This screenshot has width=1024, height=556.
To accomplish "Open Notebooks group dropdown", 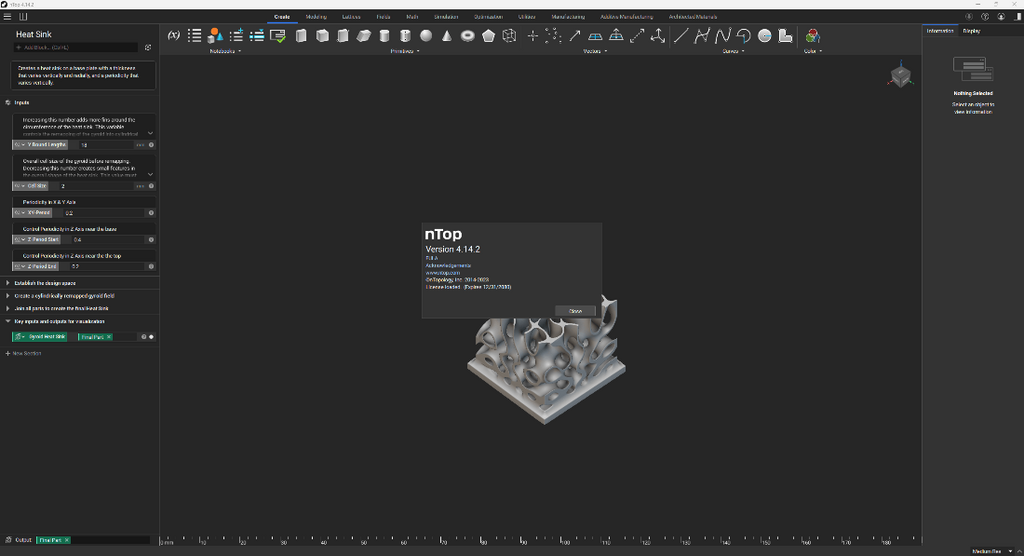I will pyautogui.click(x=225, y=51).
